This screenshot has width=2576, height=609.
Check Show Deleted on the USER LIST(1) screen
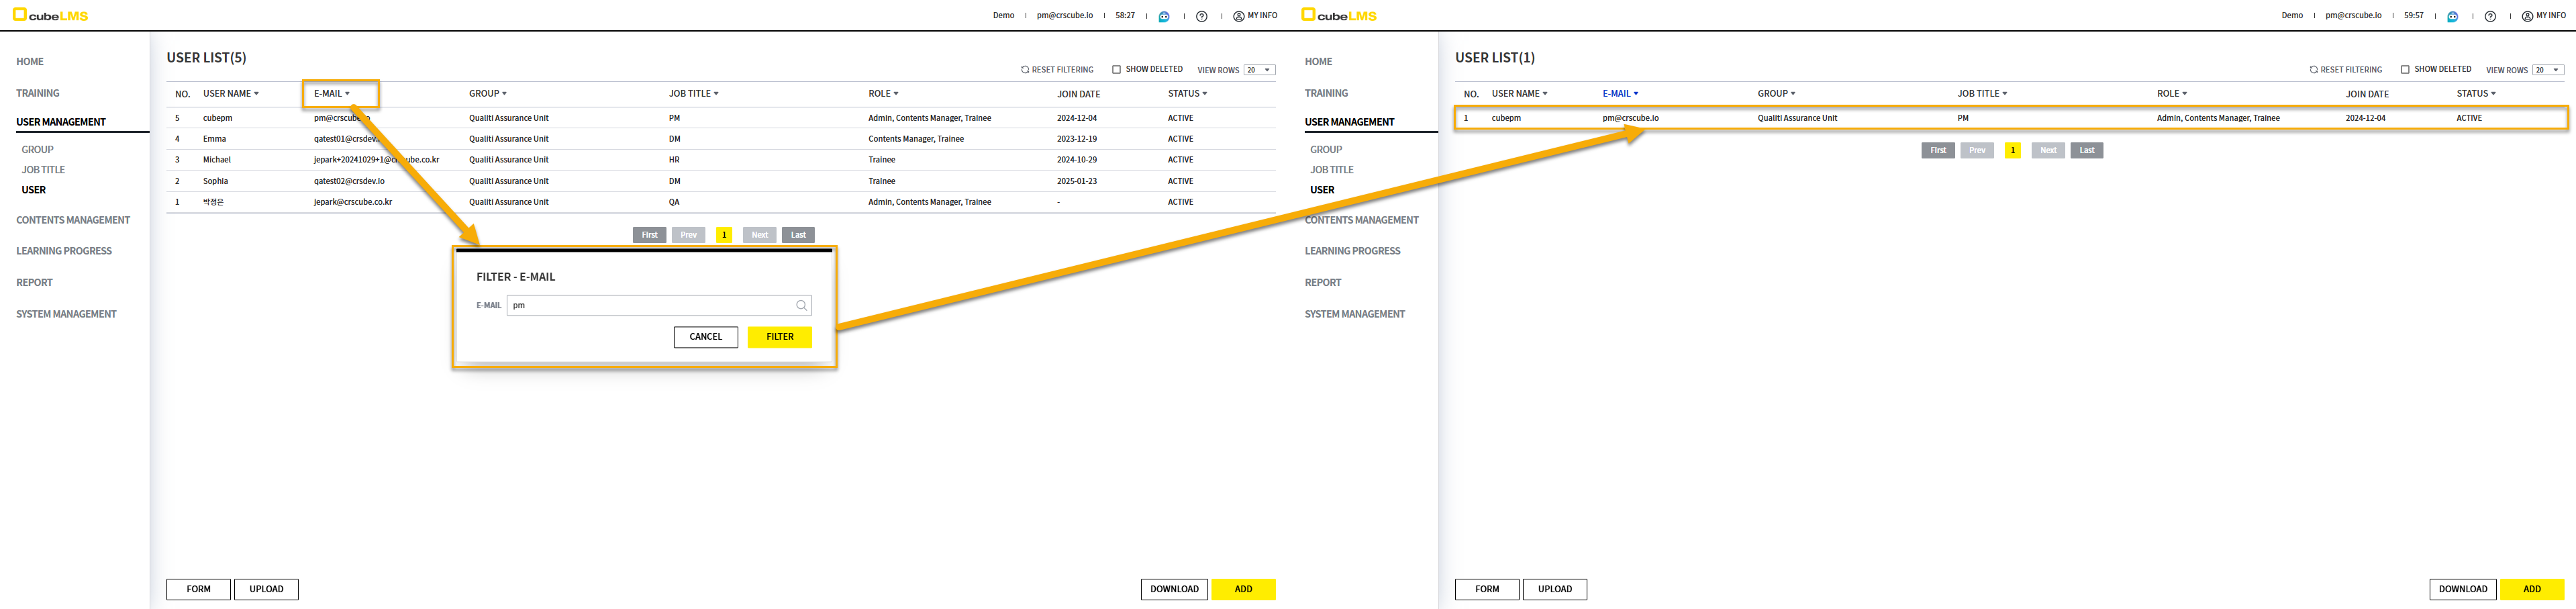coord(2405,70)
